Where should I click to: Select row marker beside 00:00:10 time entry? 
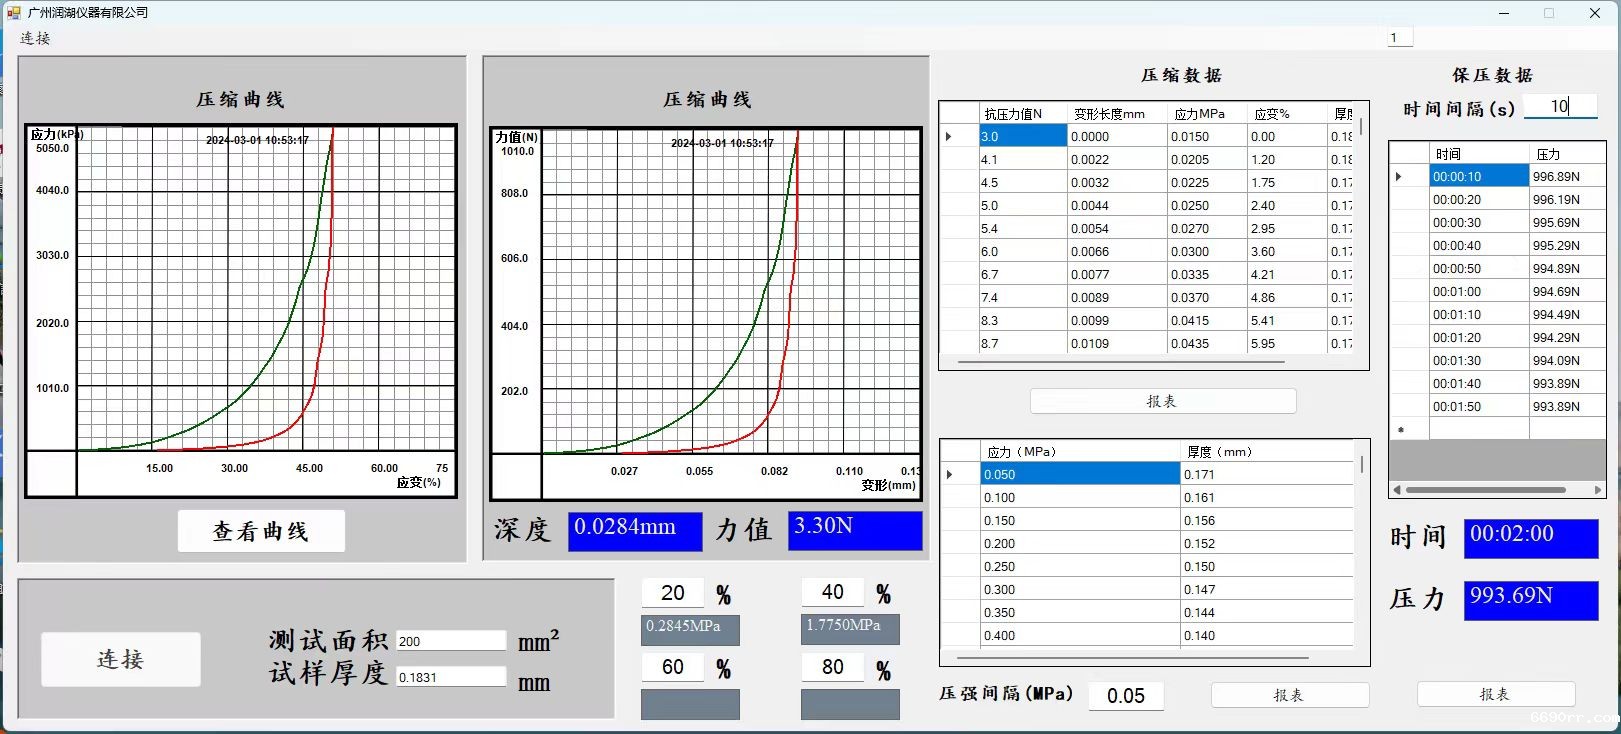(1399, 177)
